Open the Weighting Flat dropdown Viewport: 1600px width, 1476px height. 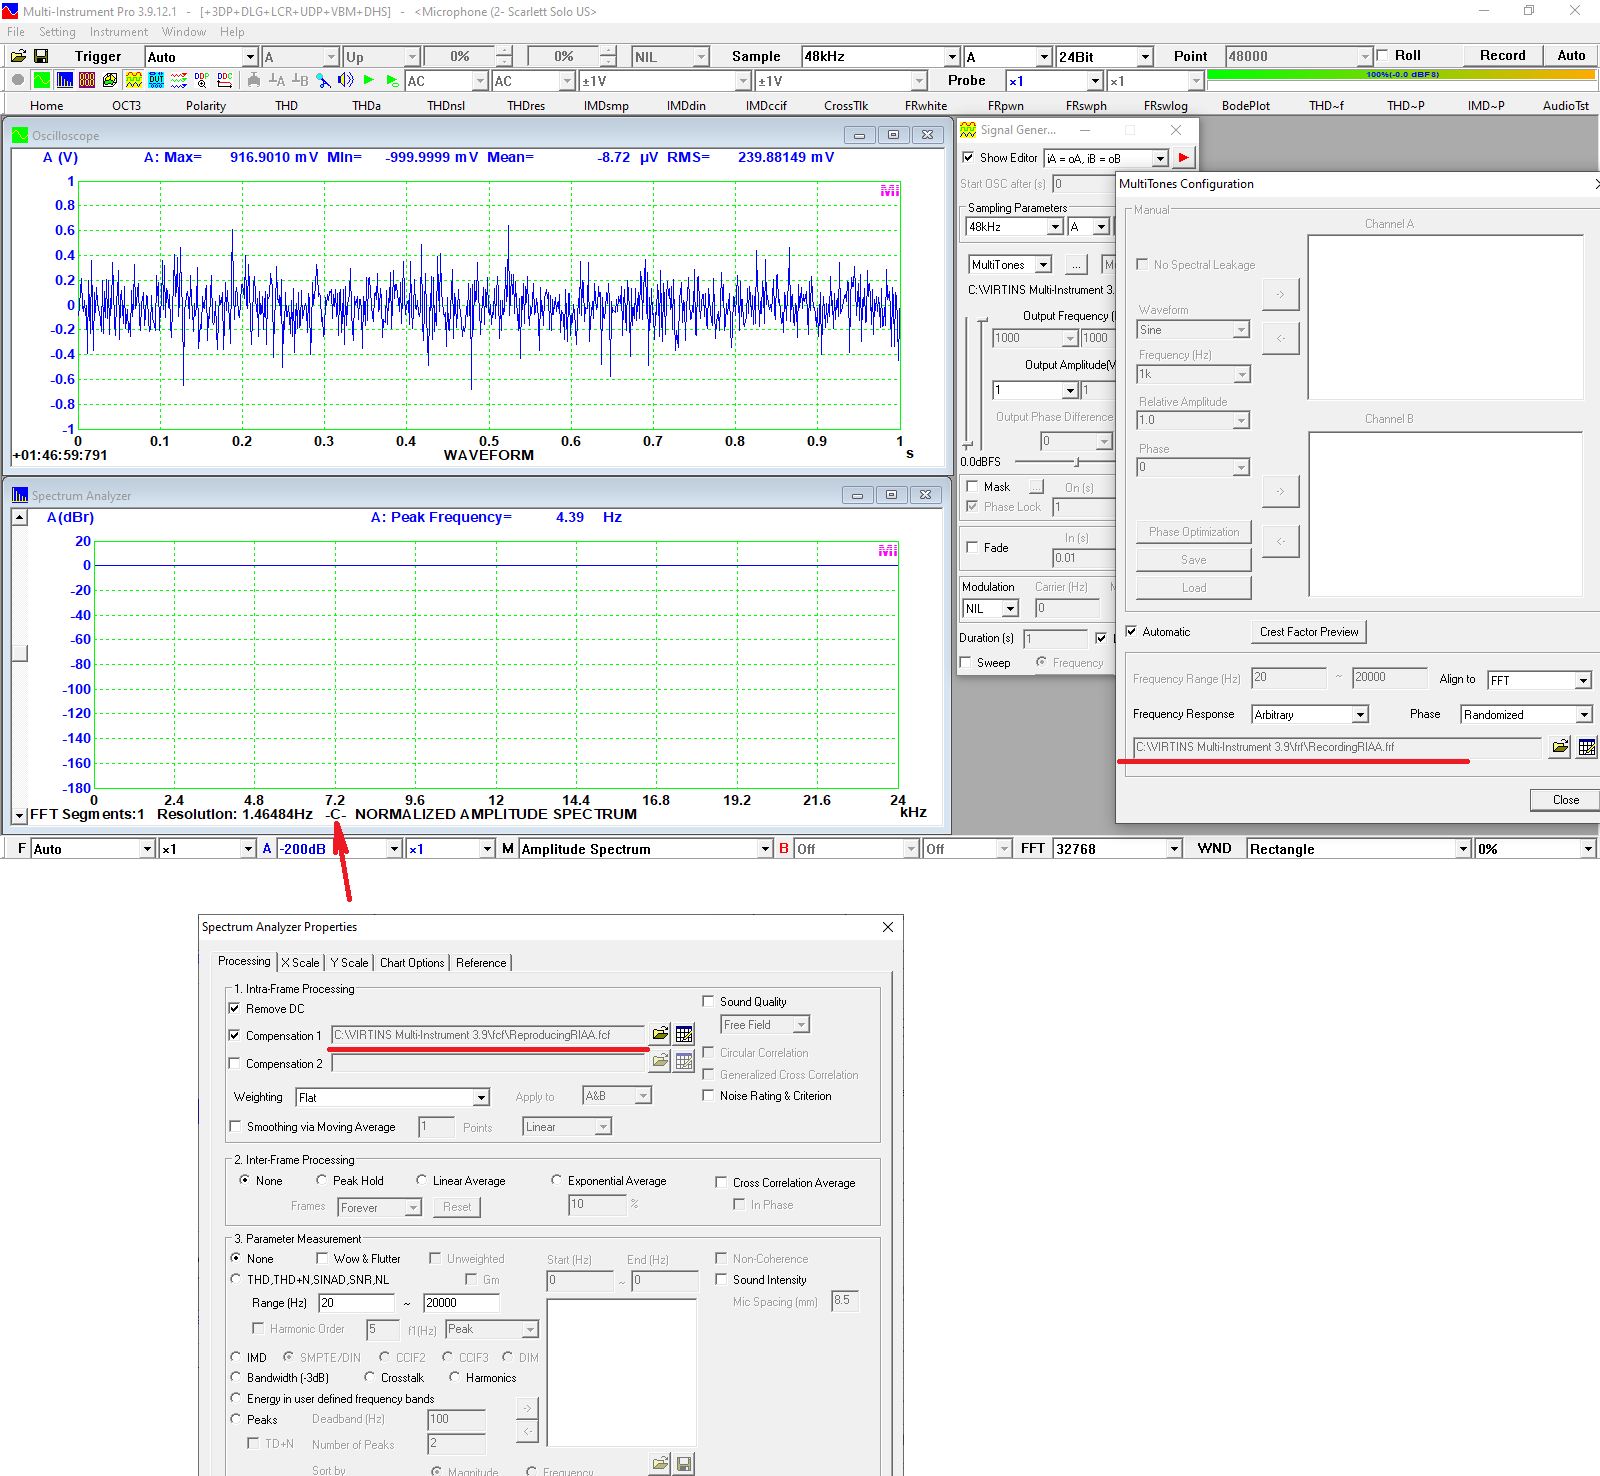pos(481,1097)
